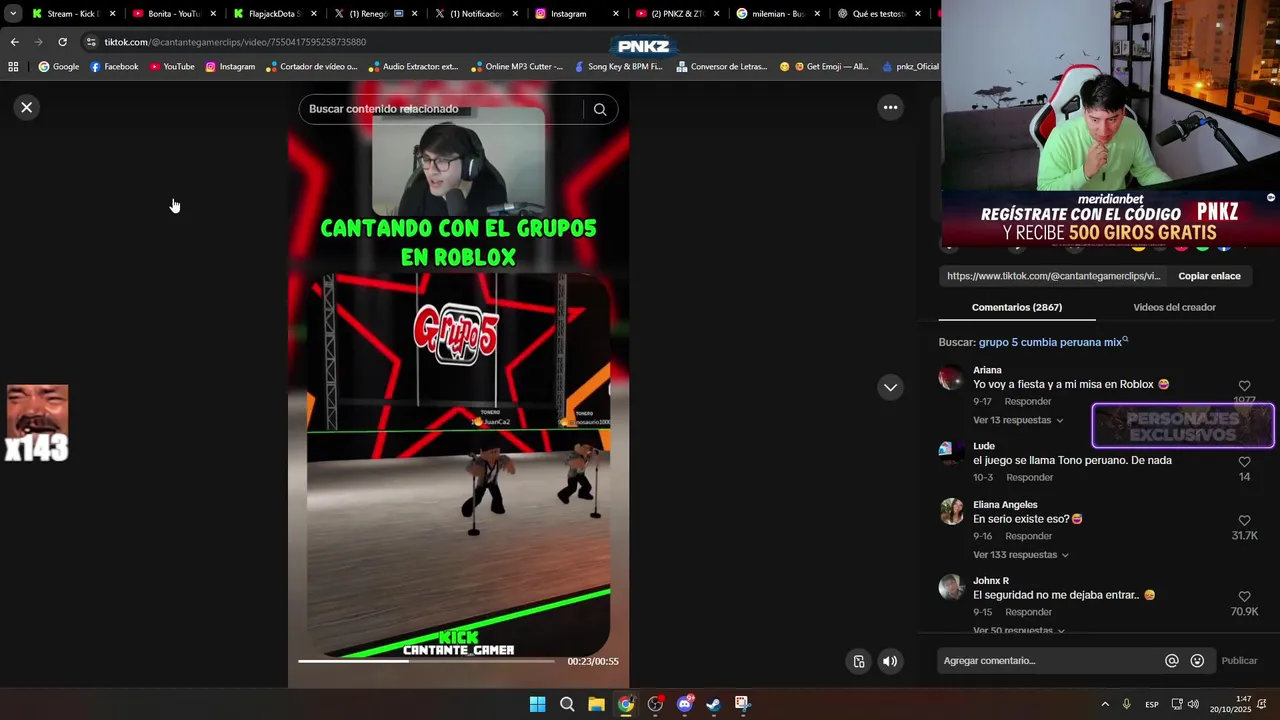Open the Google bookmark
Viewport: 1280px width, 720px height.
[59, 67]
